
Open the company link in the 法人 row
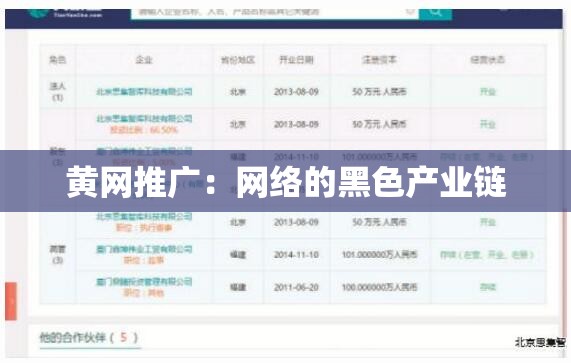[x=144, y=92]
